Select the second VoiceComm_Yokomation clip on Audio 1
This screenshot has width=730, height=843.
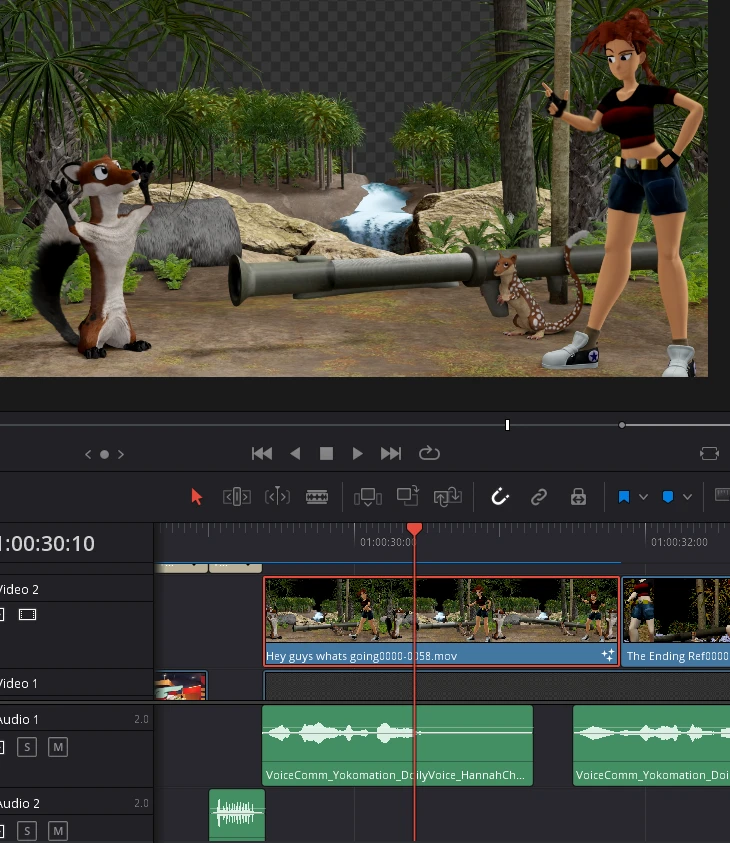[652, 745]
